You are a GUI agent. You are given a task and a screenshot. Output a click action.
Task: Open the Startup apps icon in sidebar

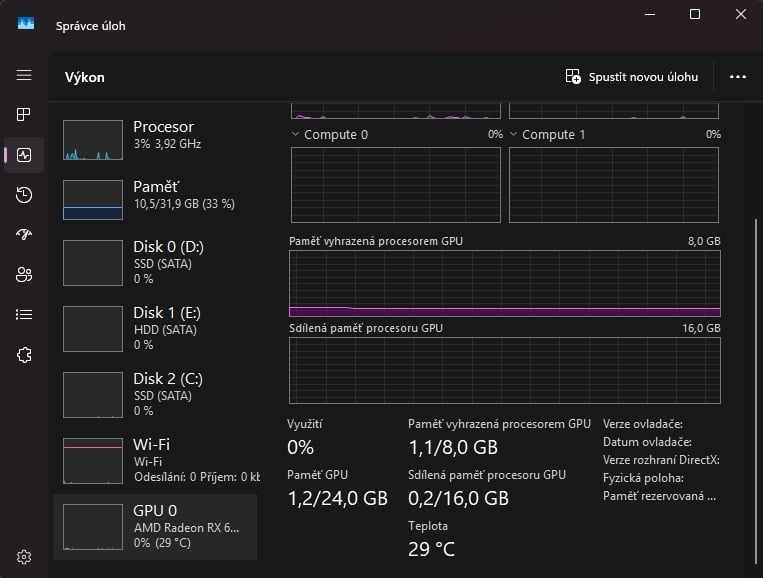24,235
